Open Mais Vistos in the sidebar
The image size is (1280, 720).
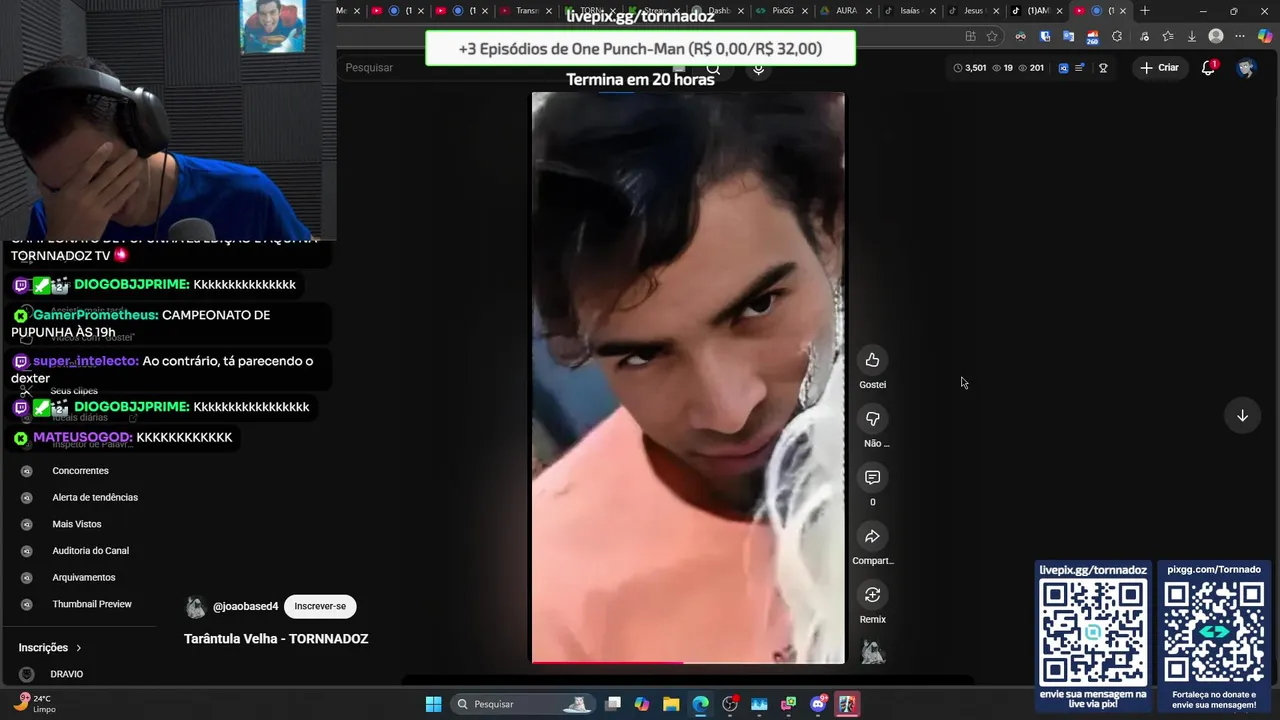[x=77, y=524]
